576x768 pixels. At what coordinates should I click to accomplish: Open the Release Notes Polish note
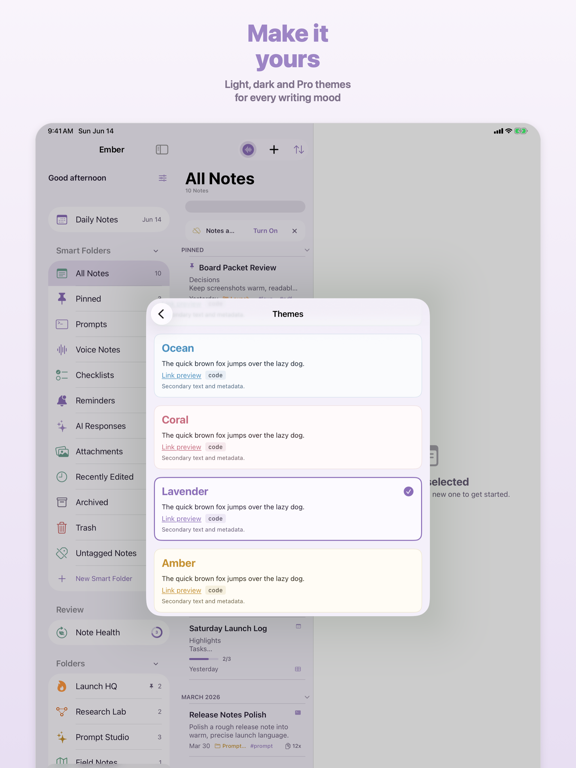click(x=245, y=731)
